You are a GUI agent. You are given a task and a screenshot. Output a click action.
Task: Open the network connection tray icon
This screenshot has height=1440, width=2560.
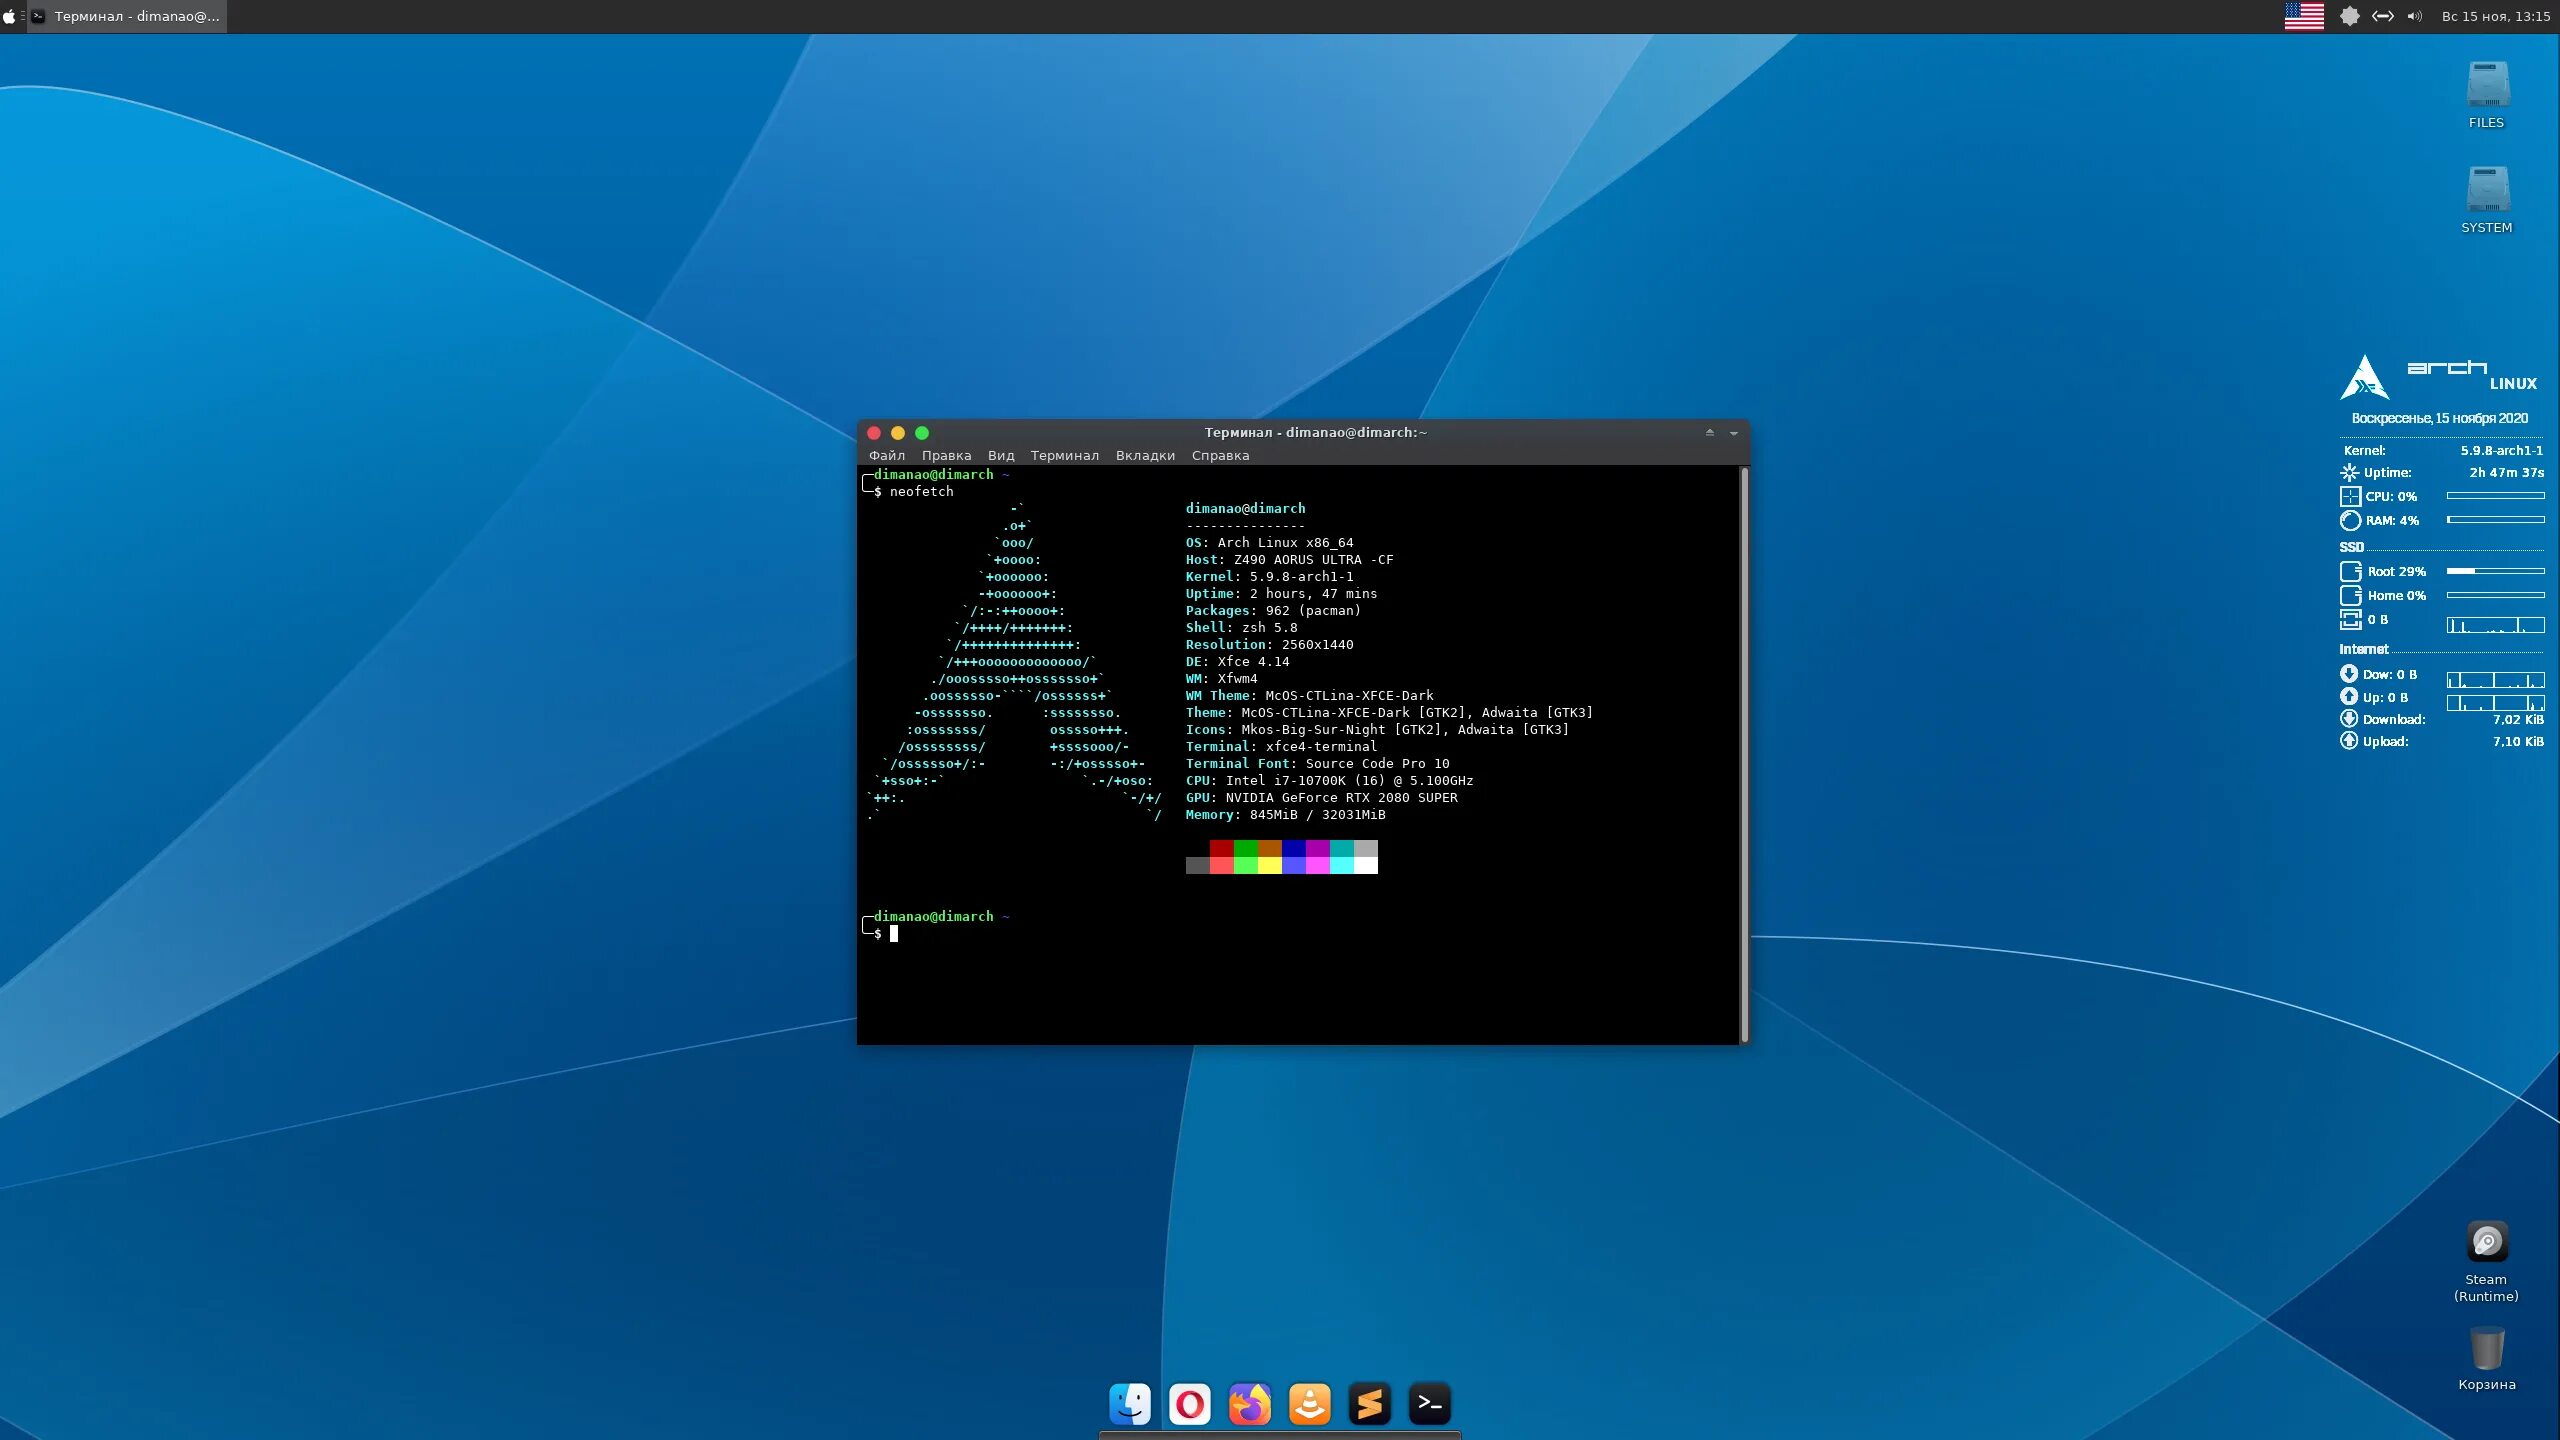click(x=2383, y=16)
